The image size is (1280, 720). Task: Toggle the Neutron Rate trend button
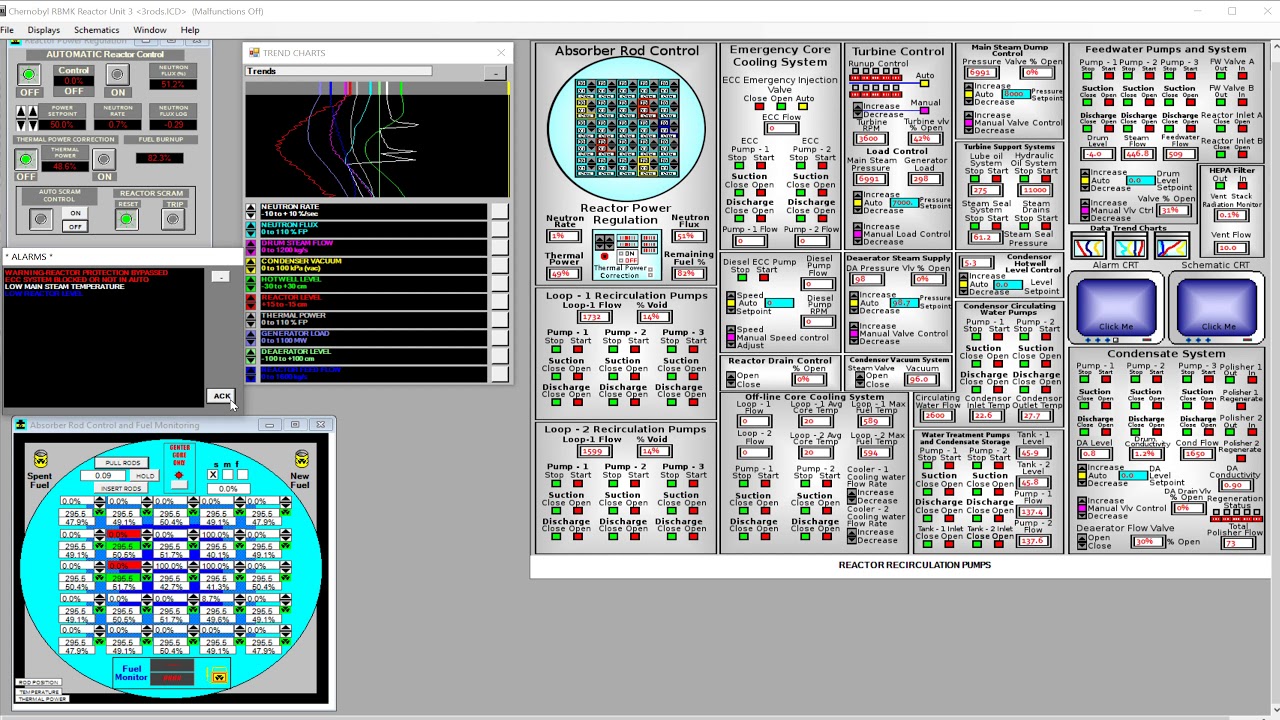(499, 212)
